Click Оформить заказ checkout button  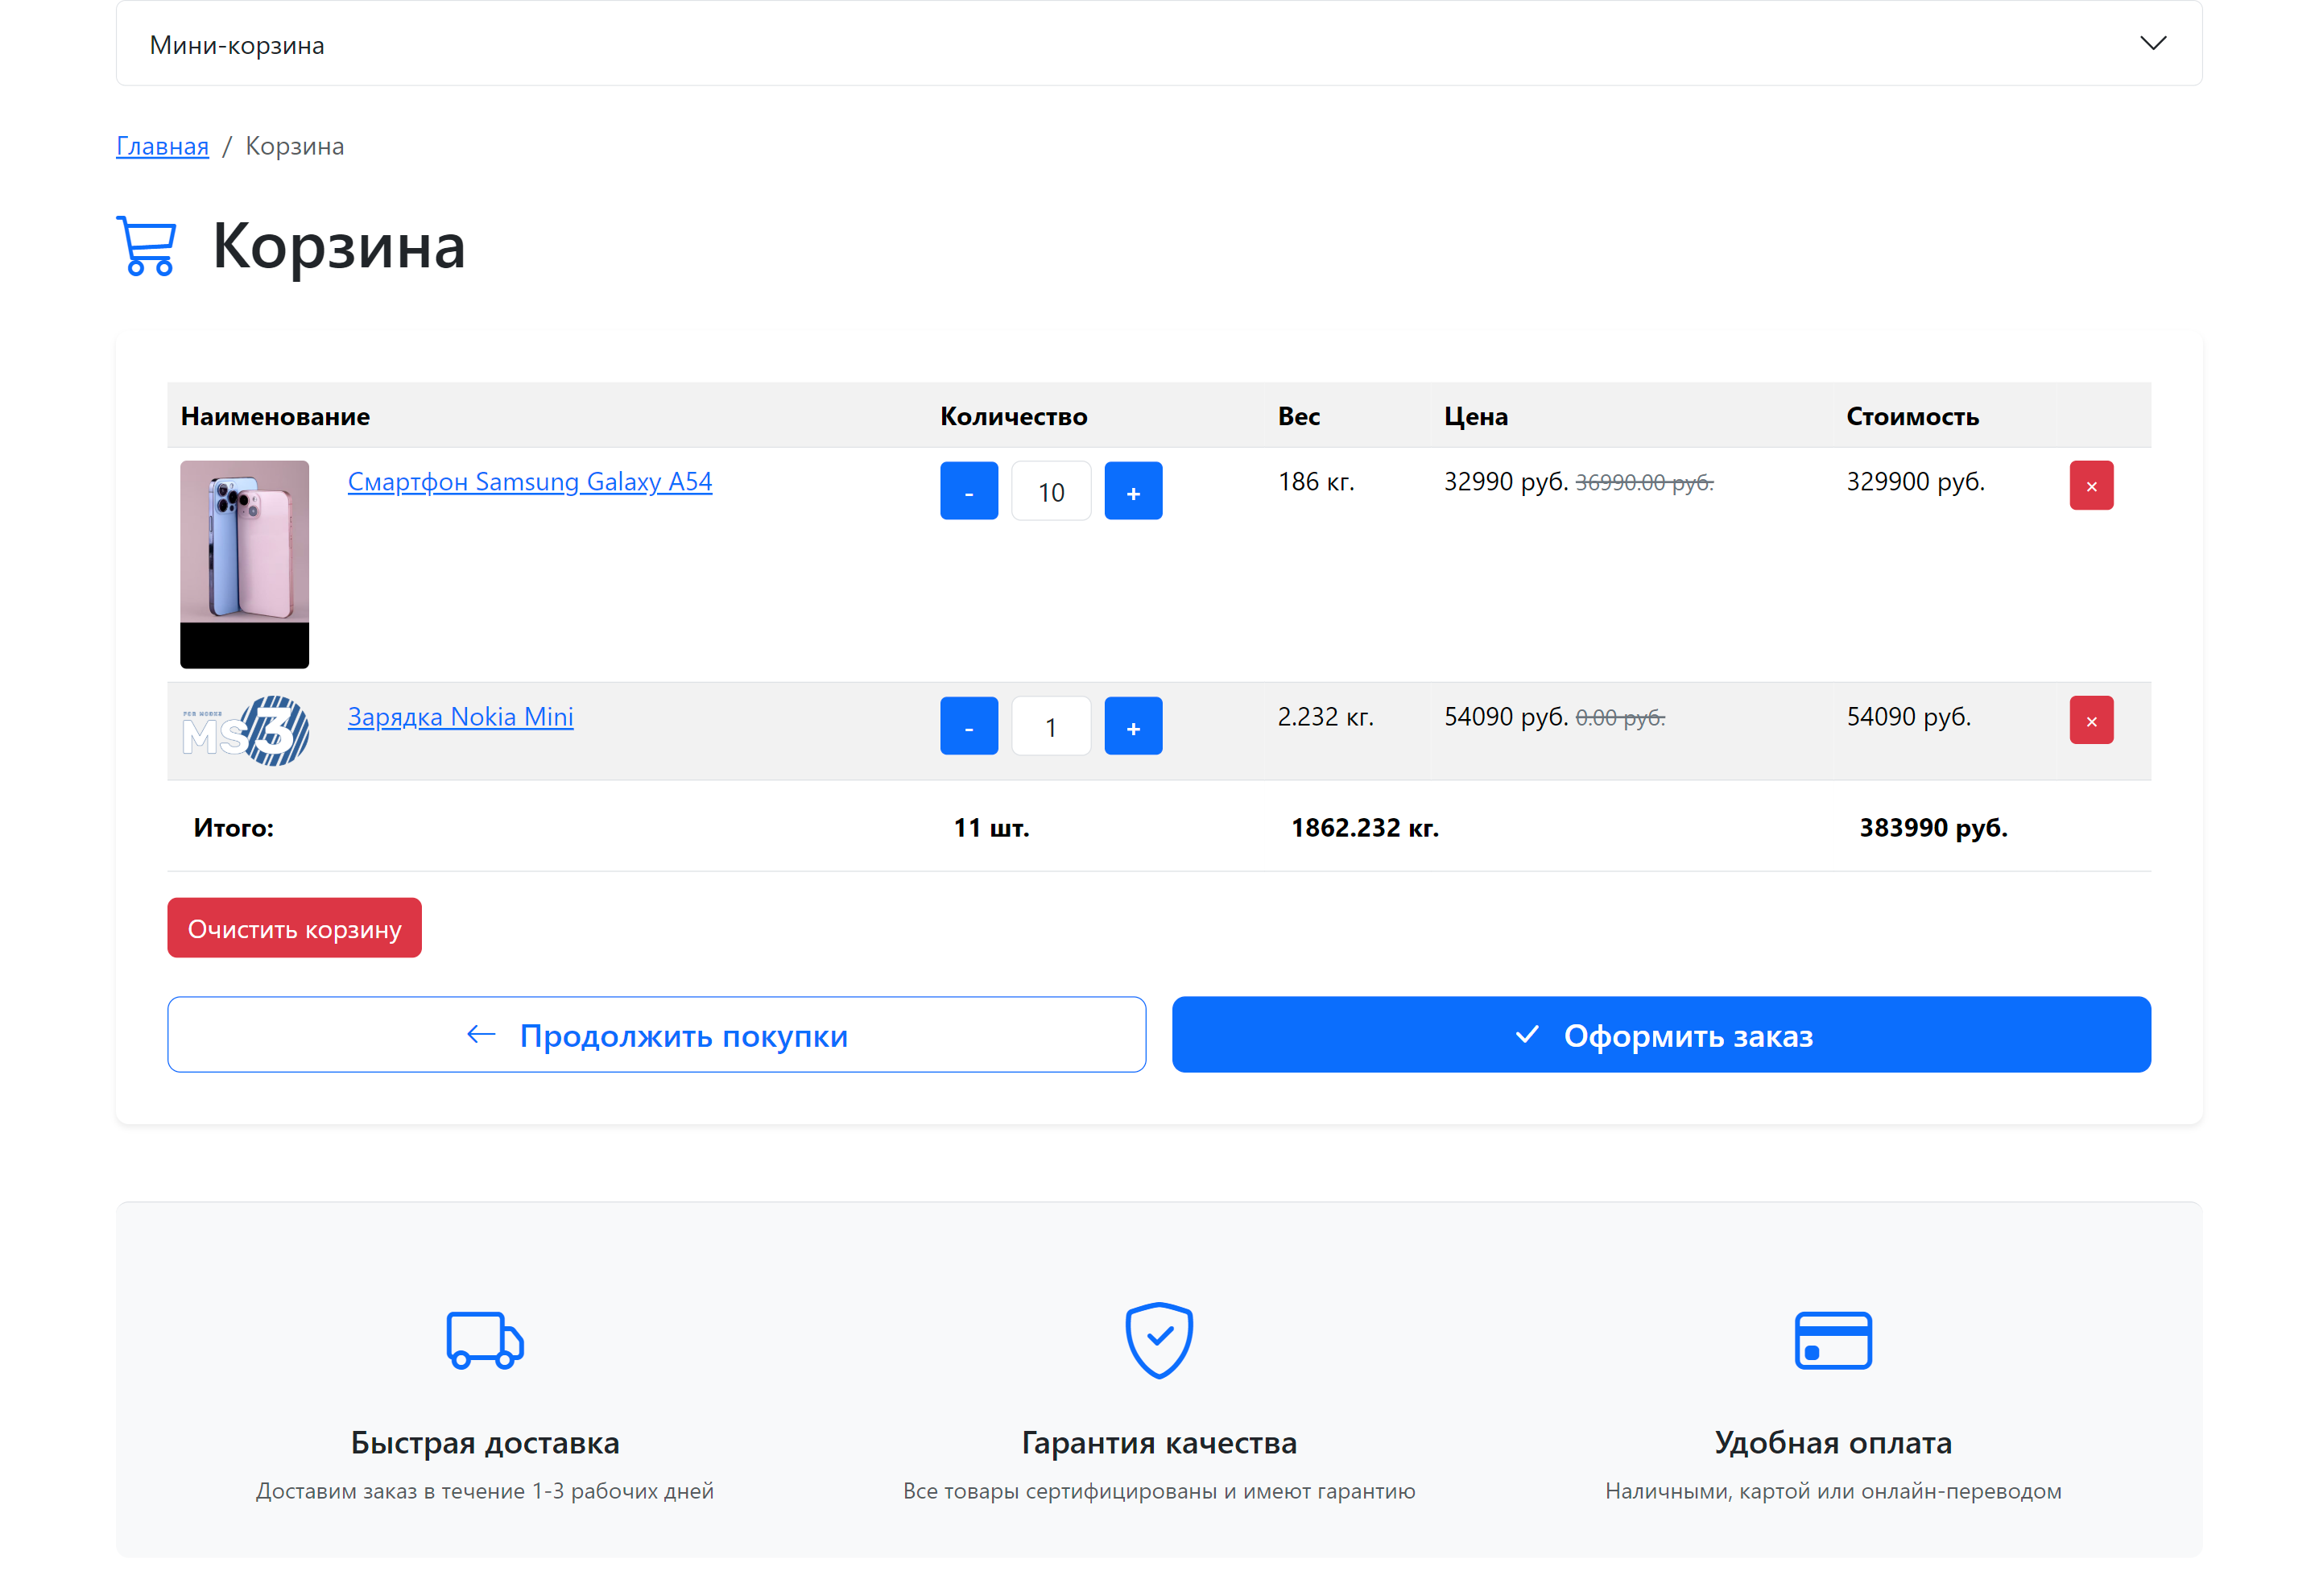click(1660, 1035)
